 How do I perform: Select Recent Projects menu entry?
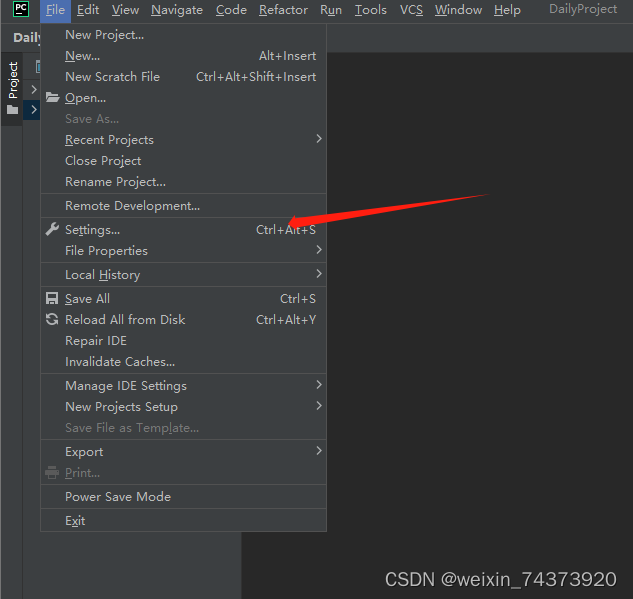(183, 140)
